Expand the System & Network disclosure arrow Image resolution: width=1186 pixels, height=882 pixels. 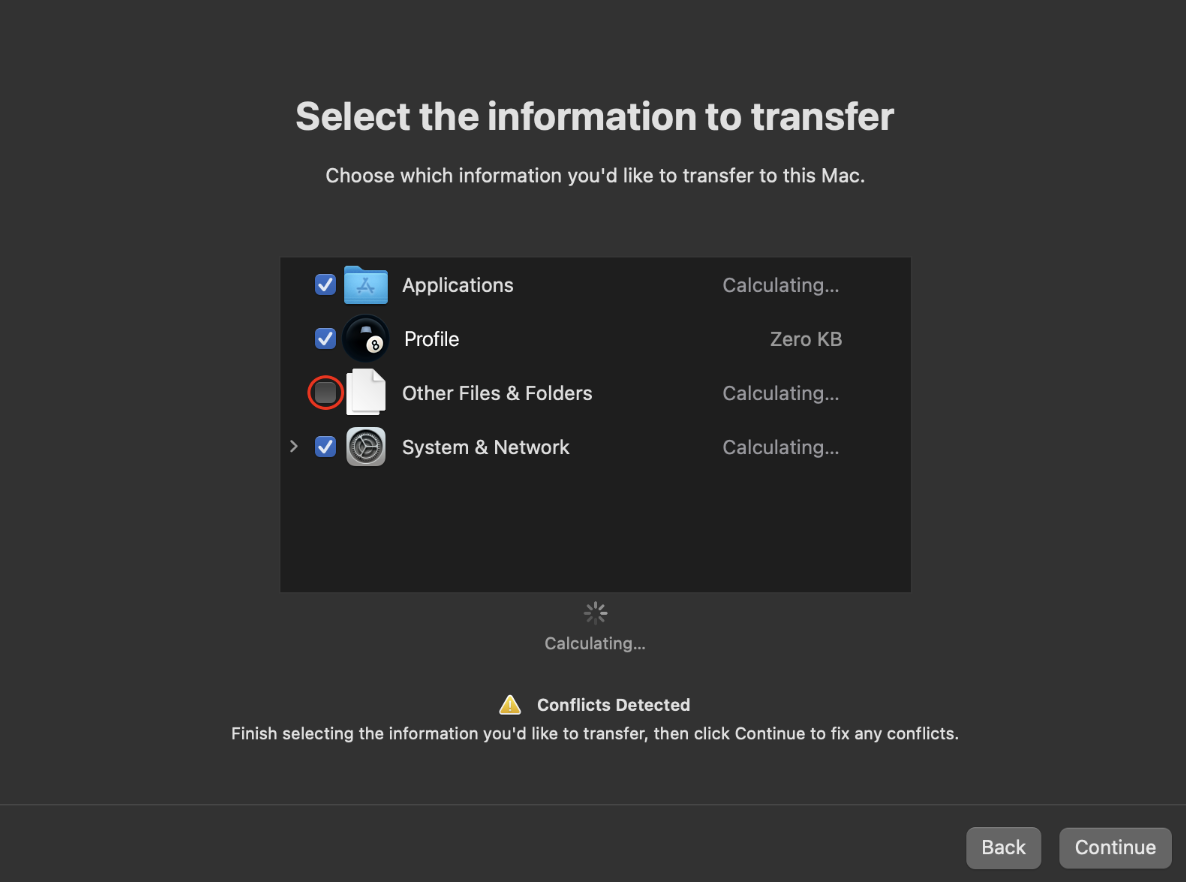[294, 447]
